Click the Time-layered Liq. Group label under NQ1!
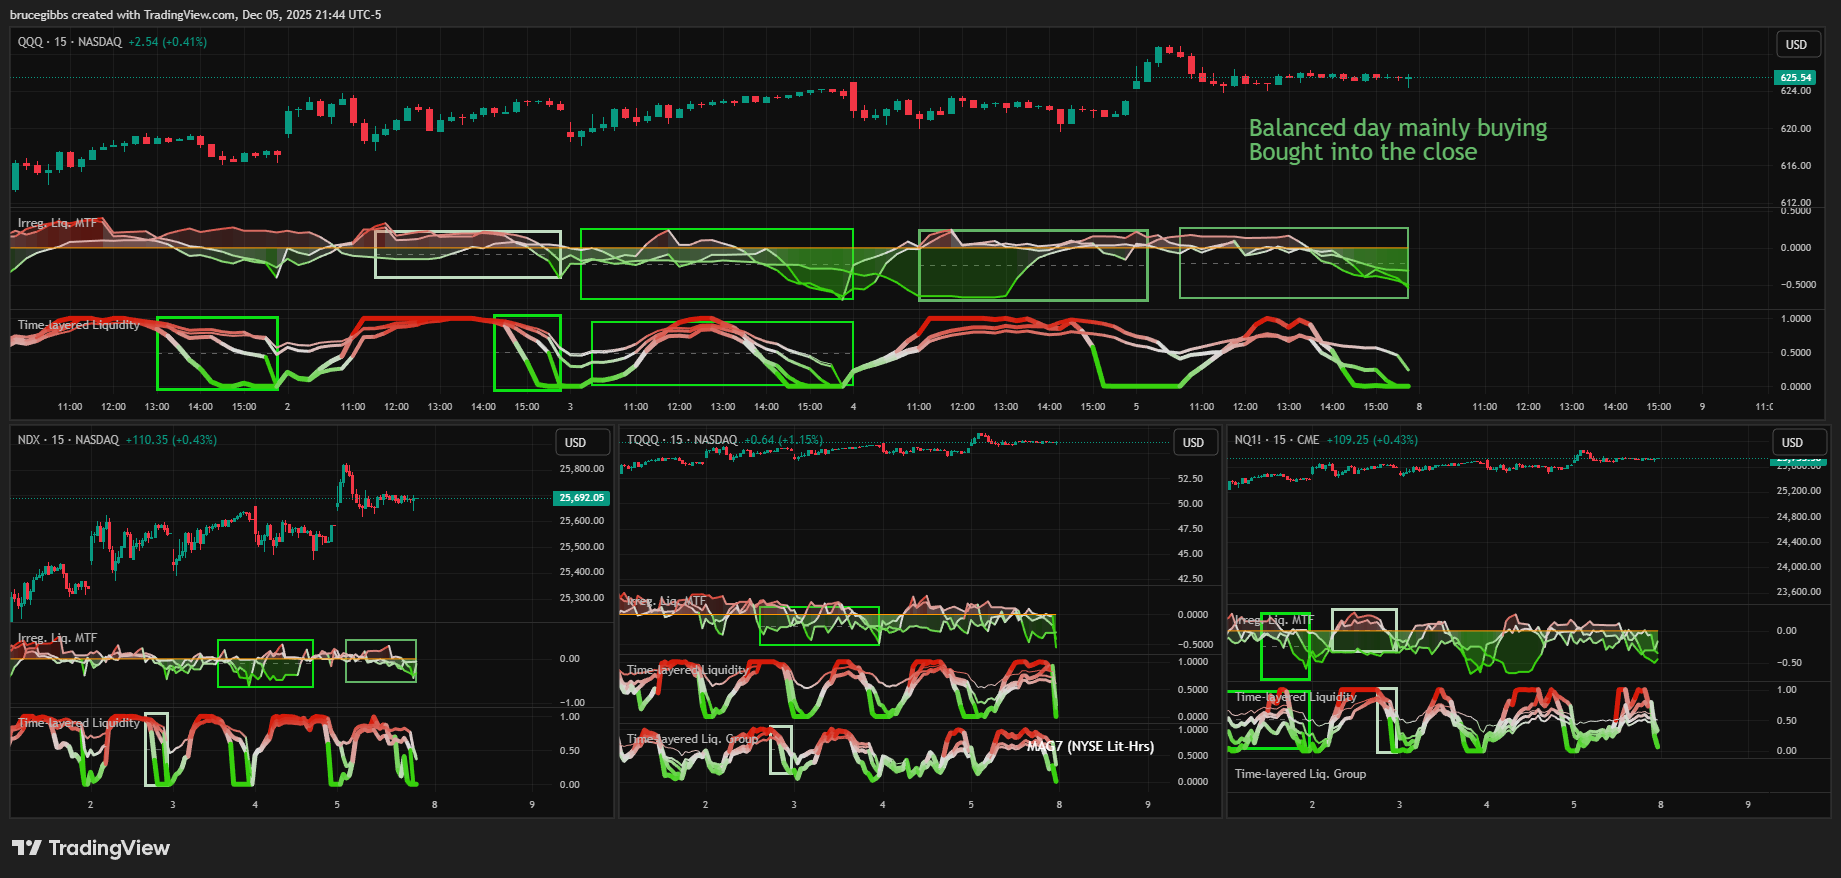Image resolution: width=1841 pixels, height=878 pixels. click(1300, 774)
